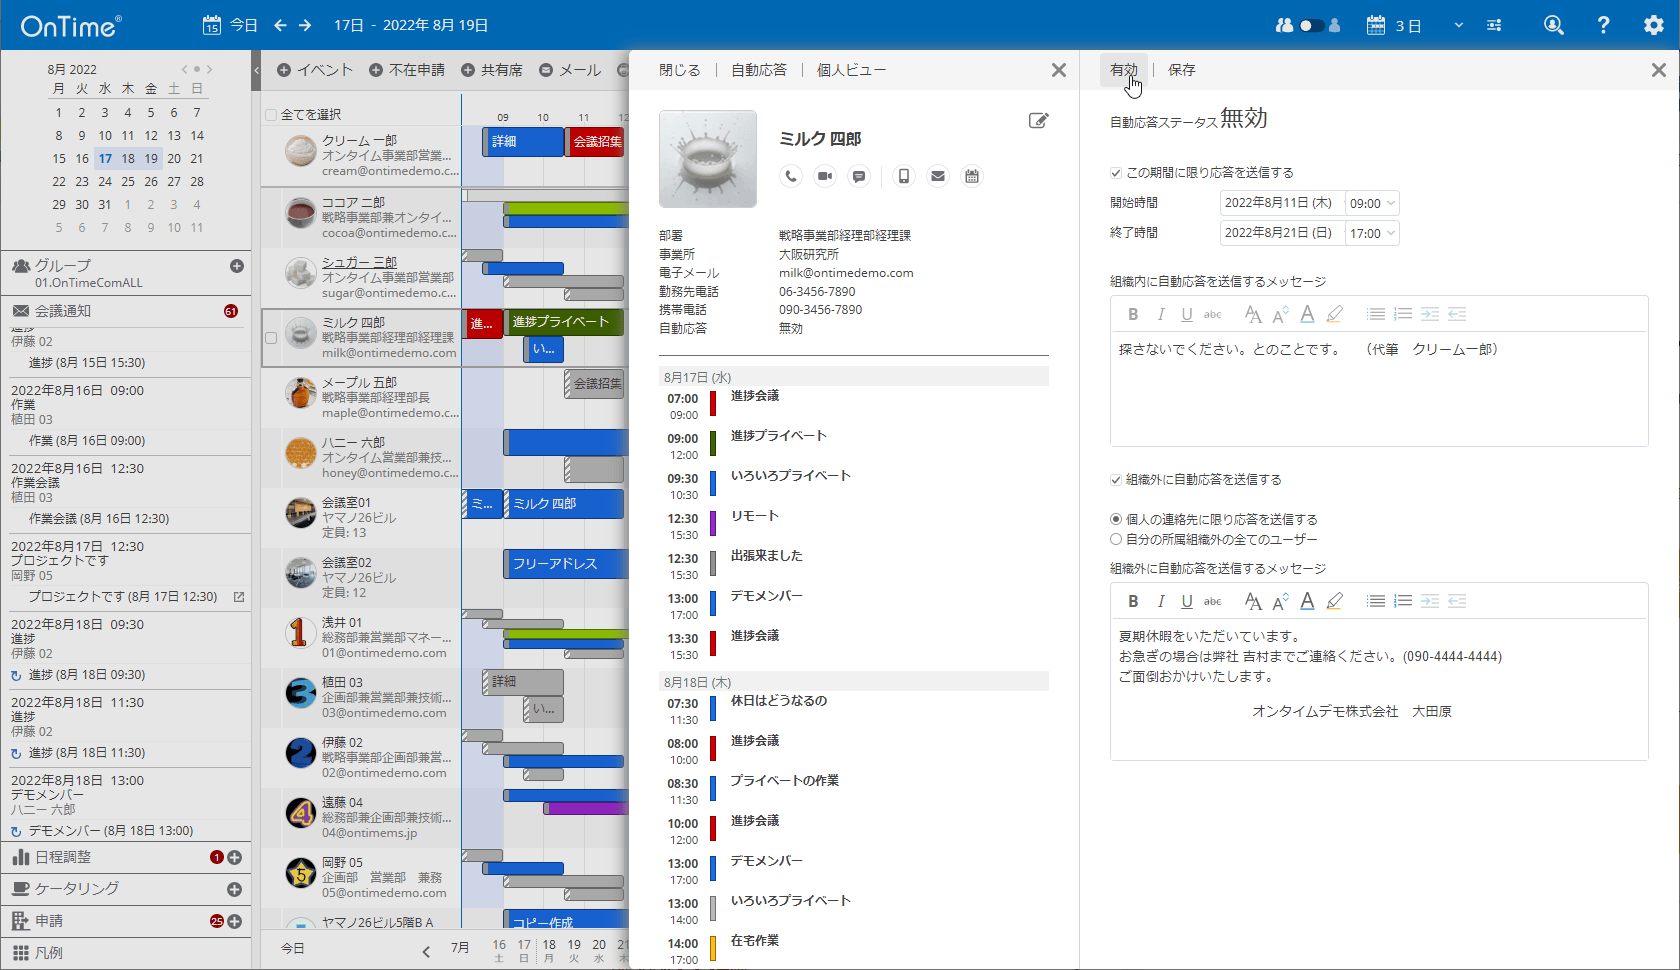This screenshot has height=970, width=1680.
Task: Open chat with ミルク 四郎
Action: pos(859,176)
